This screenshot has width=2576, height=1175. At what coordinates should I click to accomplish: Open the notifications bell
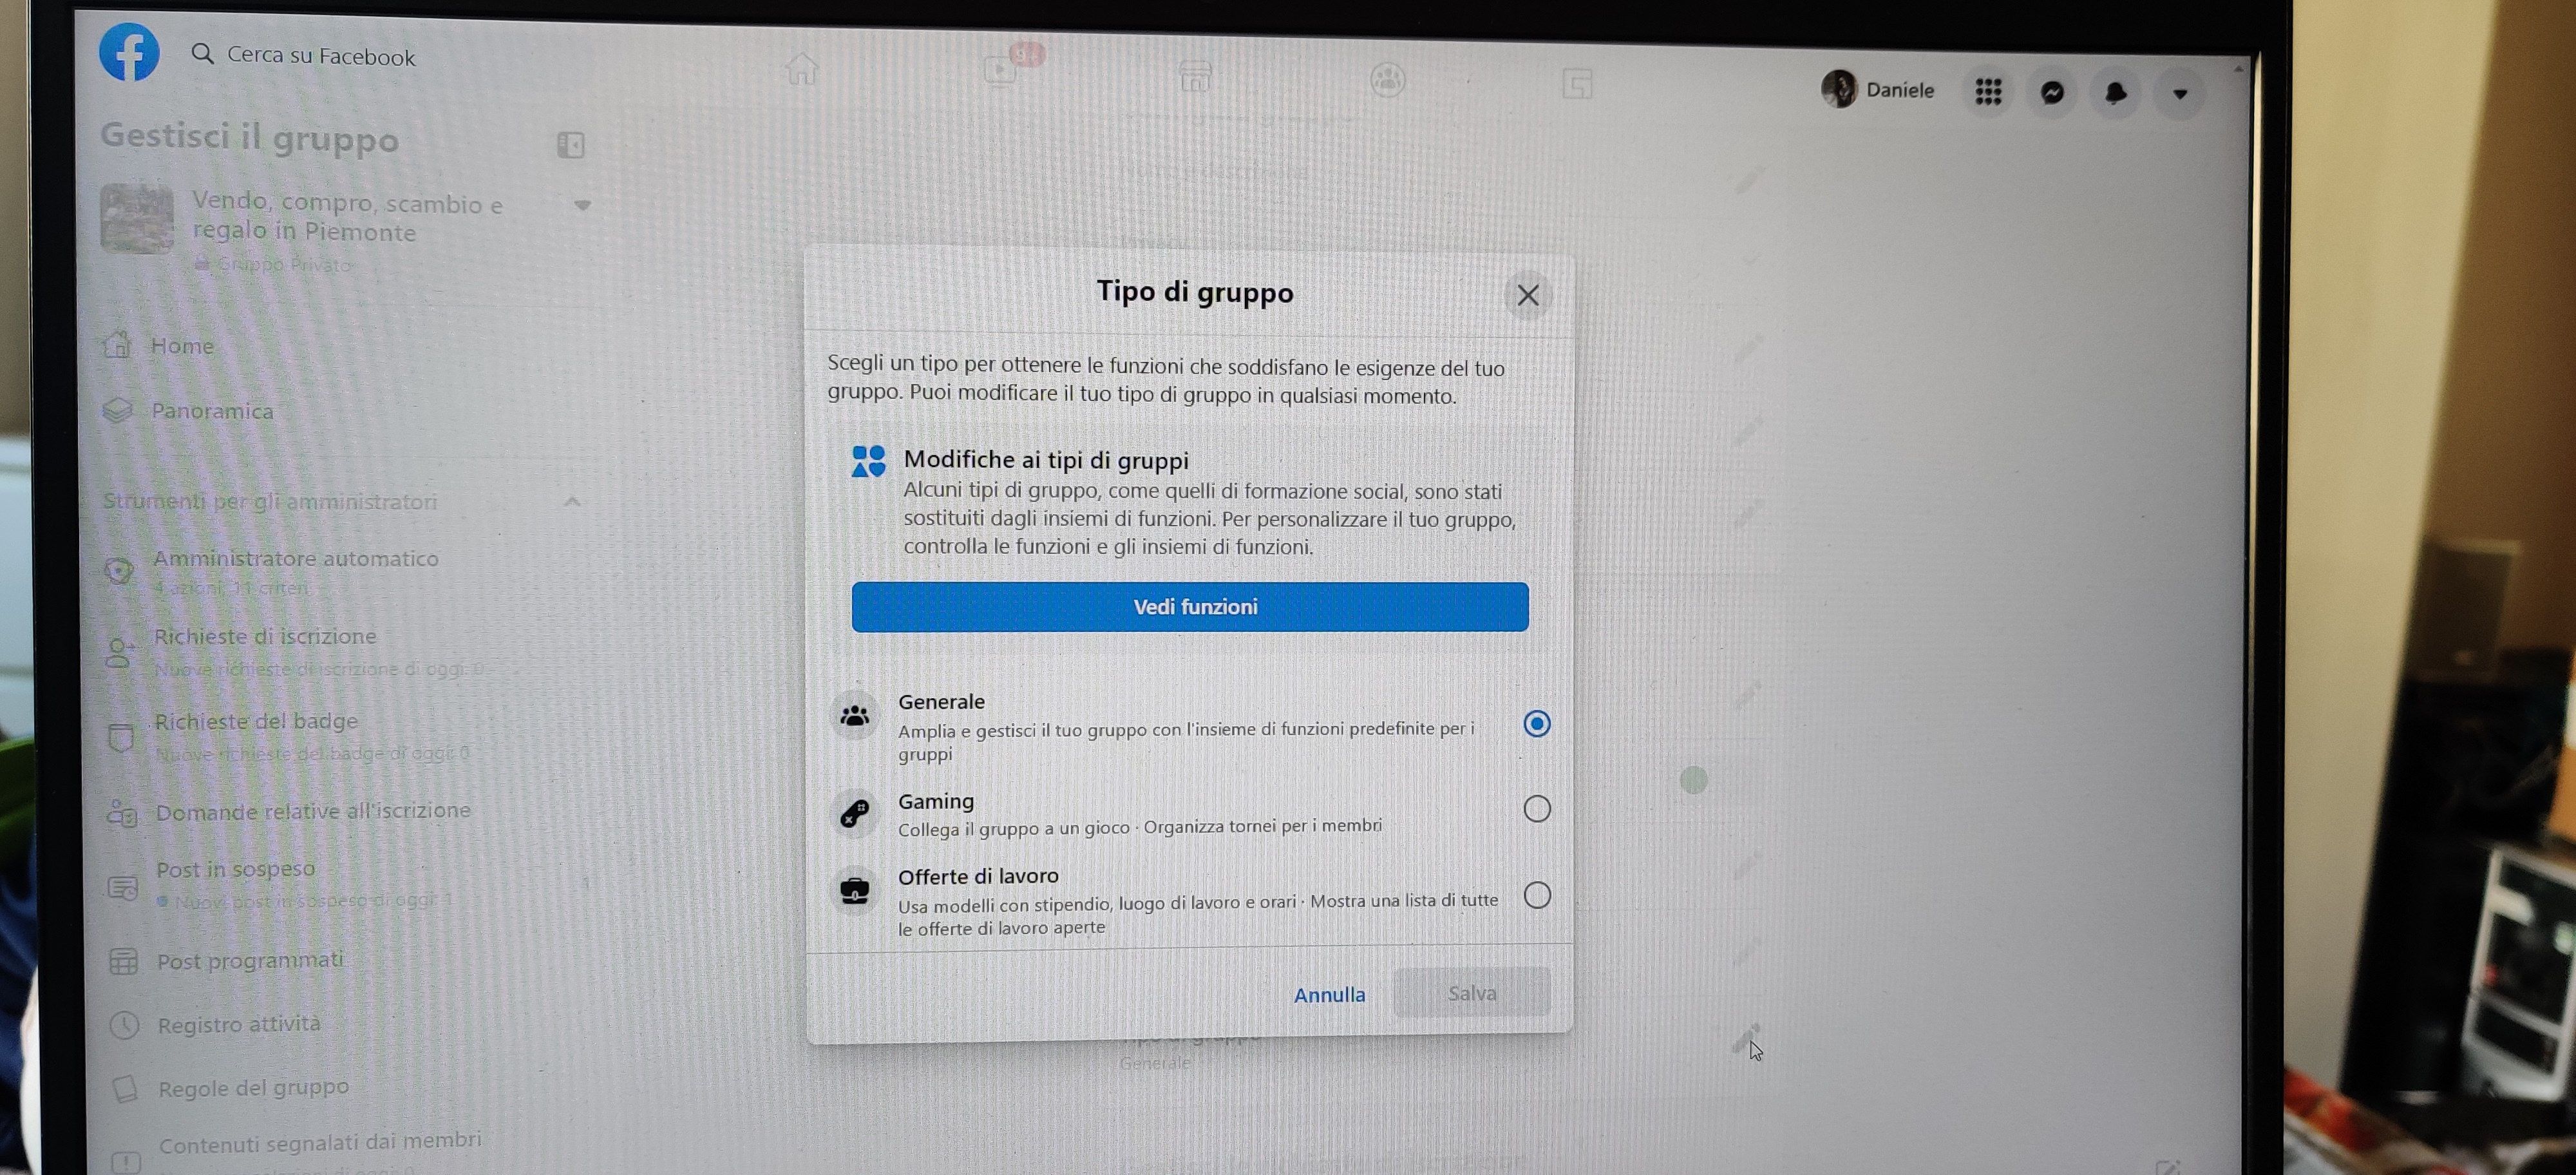click(x=2116, y=94)
